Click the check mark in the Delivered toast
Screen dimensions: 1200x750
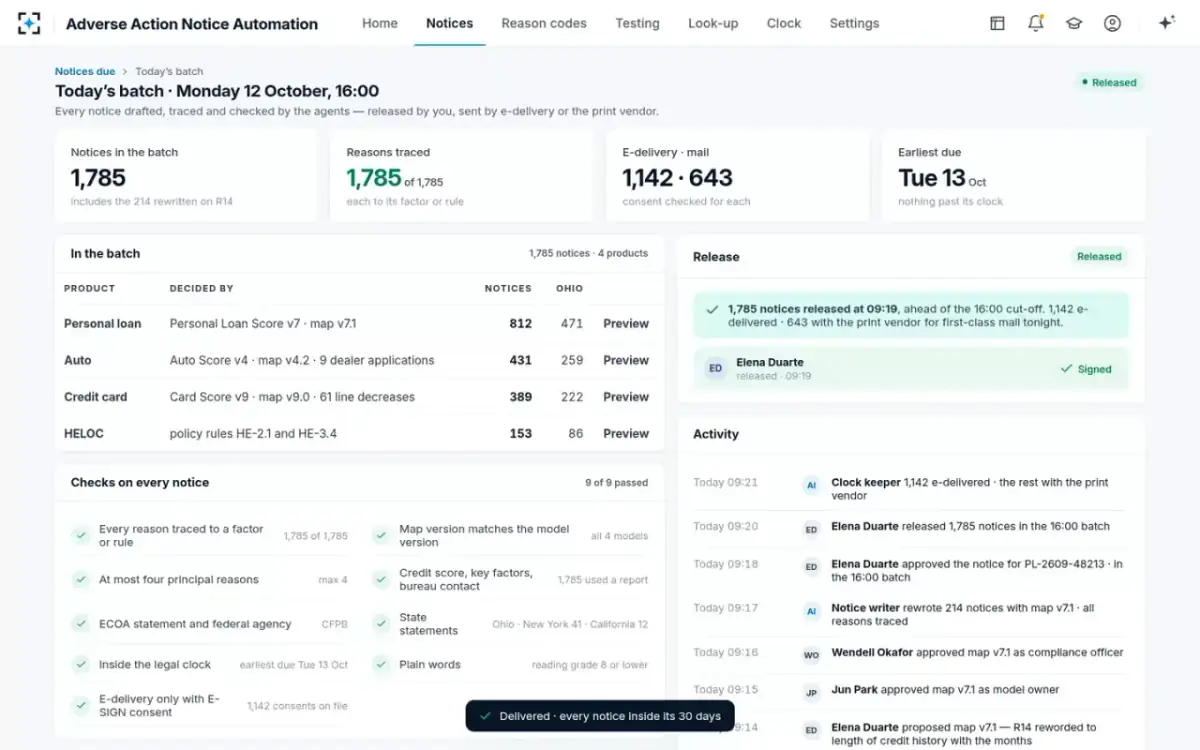[x=485, y=716]
